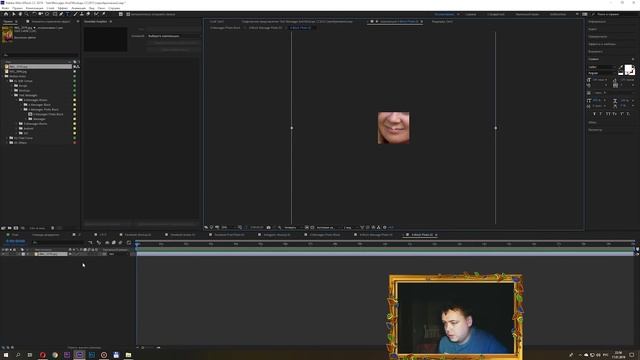This screenshot has width=640, height=360.
Task: Click the face photo thumbnail in composition viewer
Action: click(x=393, y=128)
